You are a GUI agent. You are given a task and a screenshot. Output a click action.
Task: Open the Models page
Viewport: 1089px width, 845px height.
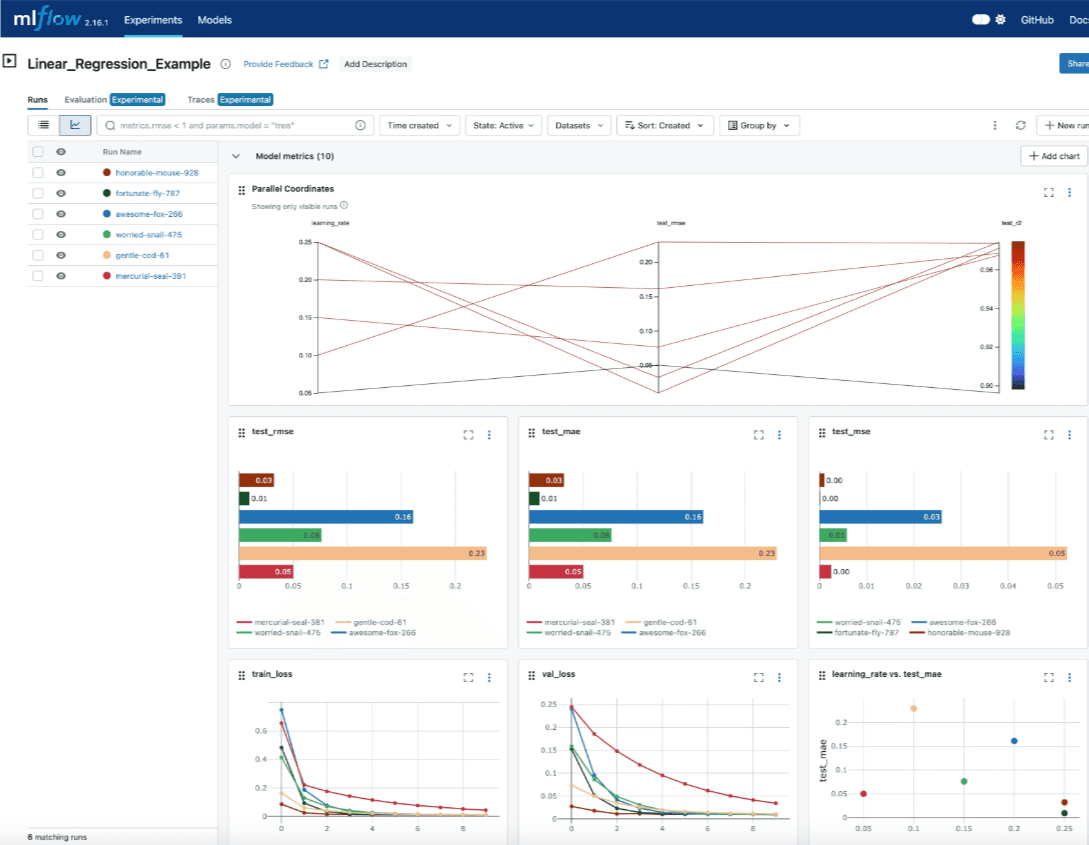[x=214, y=19]
